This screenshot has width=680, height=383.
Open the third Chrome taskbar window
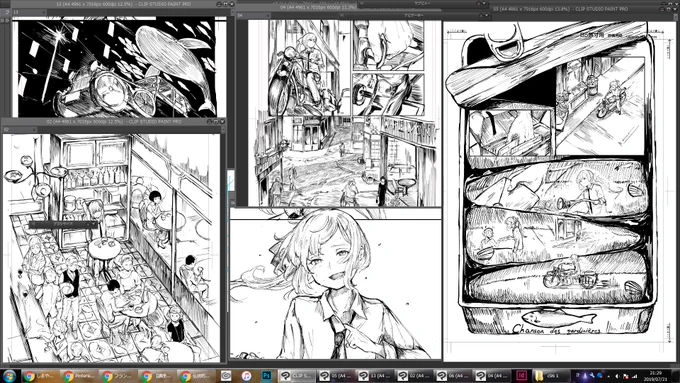tap(117, 376)
